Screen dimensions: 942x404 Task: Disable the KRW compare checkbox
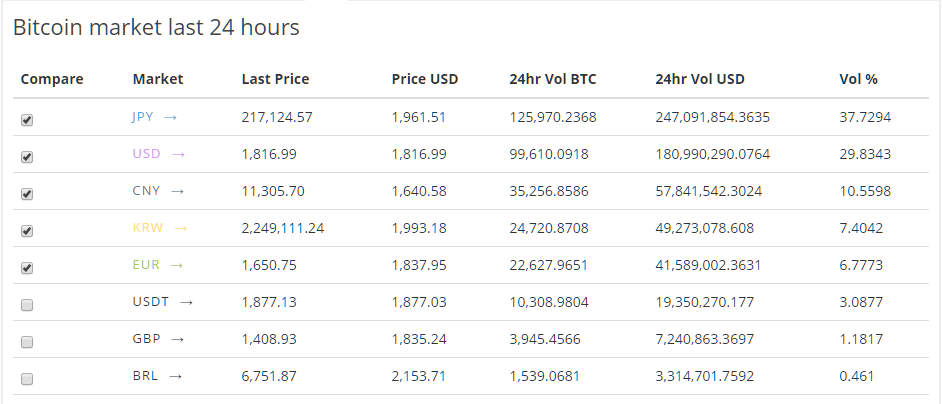pos(27,230)
